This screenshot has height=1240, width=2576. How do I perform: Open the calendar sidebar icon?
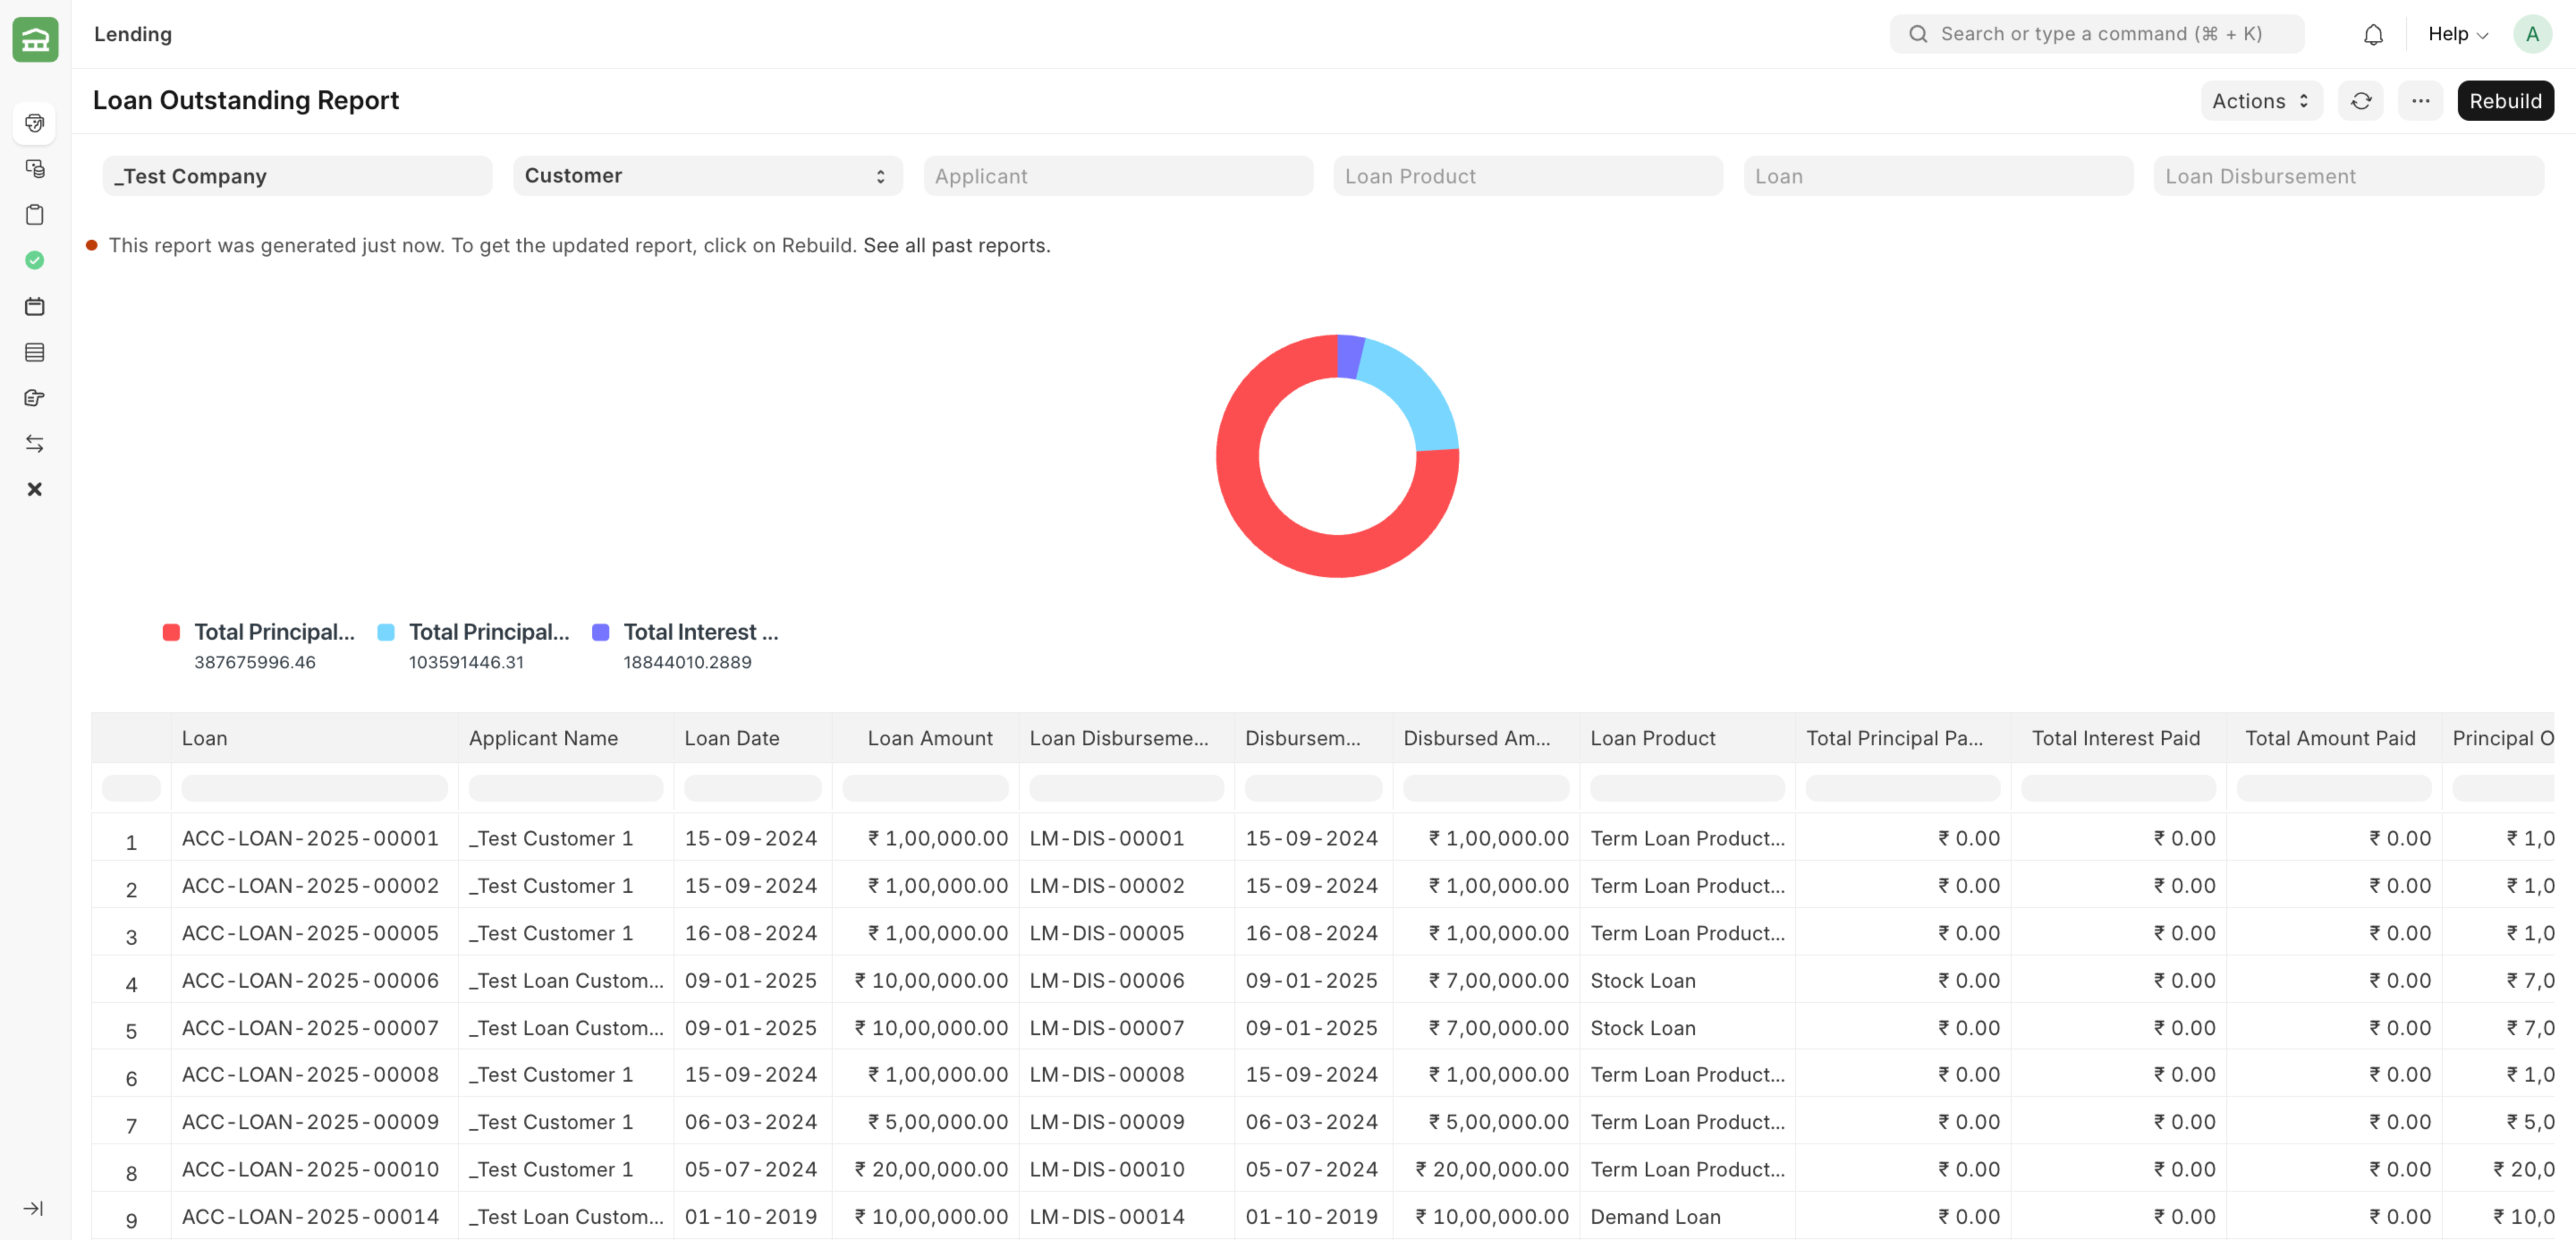pos(35,306)
